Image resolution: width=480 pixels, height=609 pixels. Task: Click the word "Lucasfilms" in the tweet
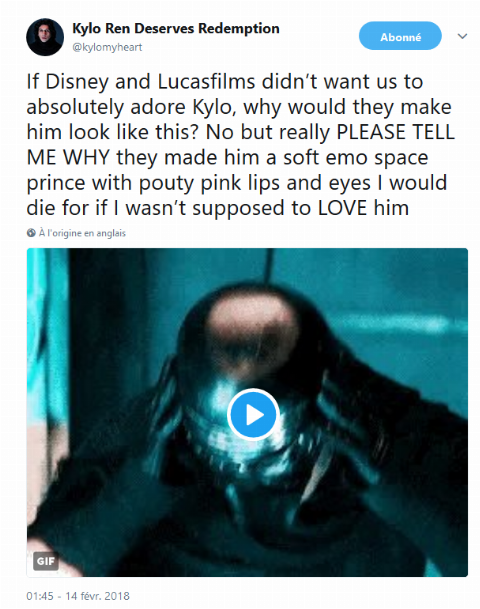[206, 82]
